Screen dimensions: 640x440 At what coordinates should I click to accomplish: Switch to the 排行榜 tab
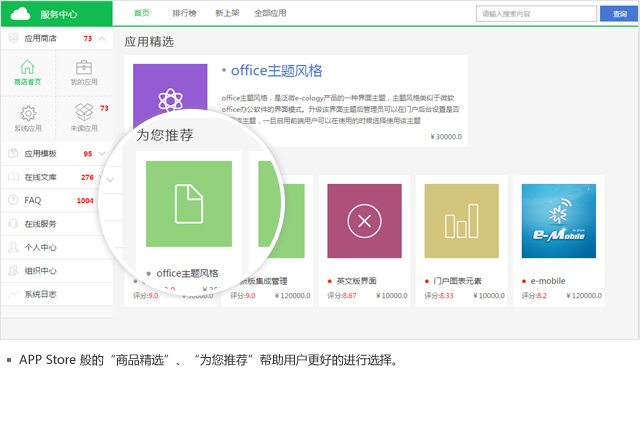(x=184, y=13)
